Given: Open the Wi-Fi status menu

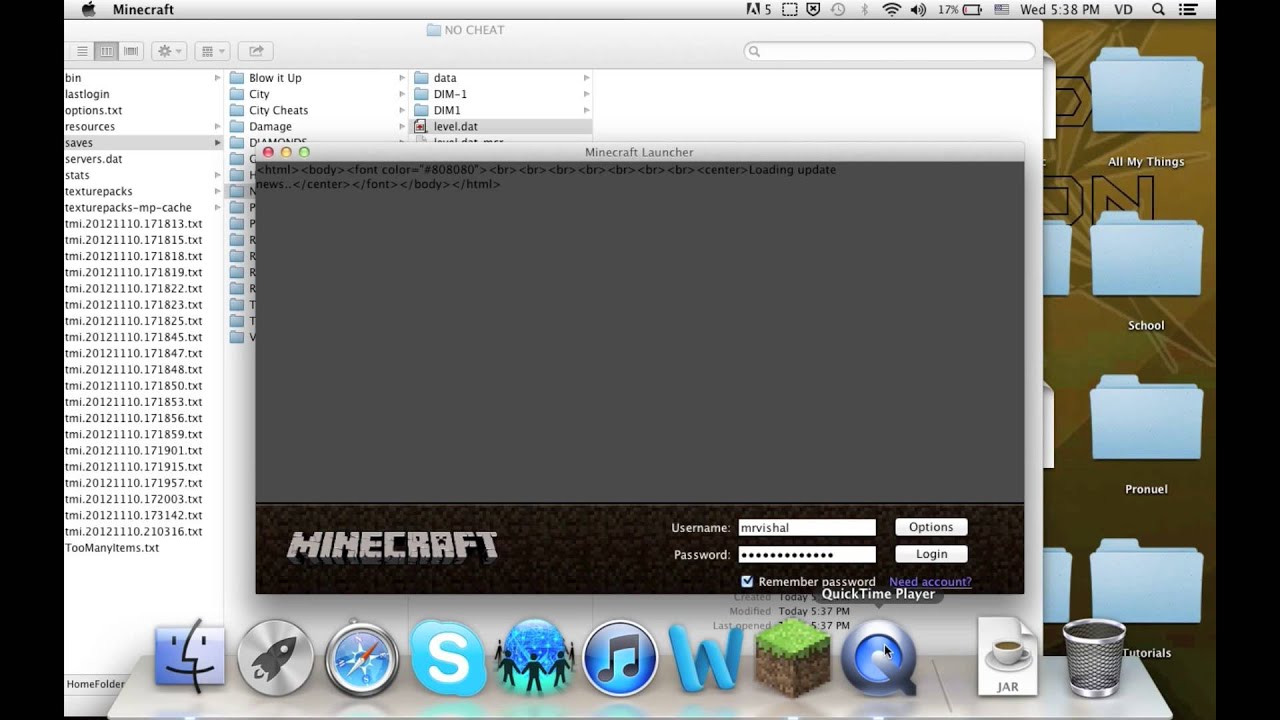Looking at the screenshot, I should point(891,9).
